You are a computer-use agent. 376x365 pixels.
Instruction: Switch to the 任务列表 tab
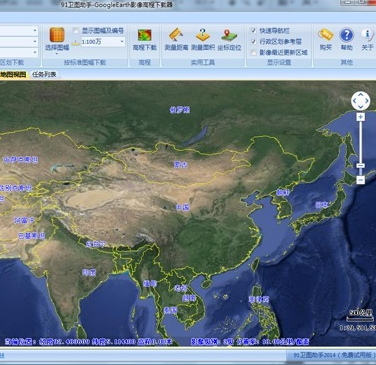(x=44, y=74)
